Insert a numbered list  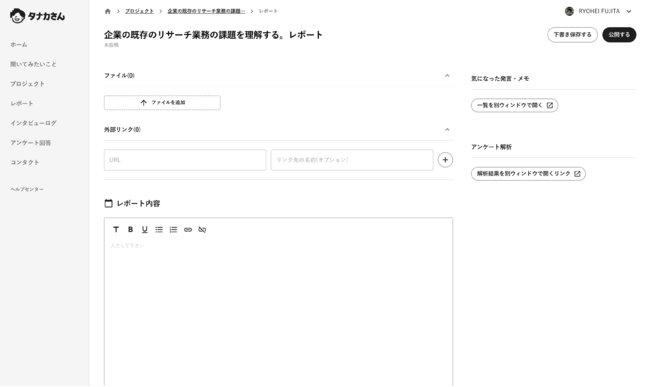click(173, 230)
